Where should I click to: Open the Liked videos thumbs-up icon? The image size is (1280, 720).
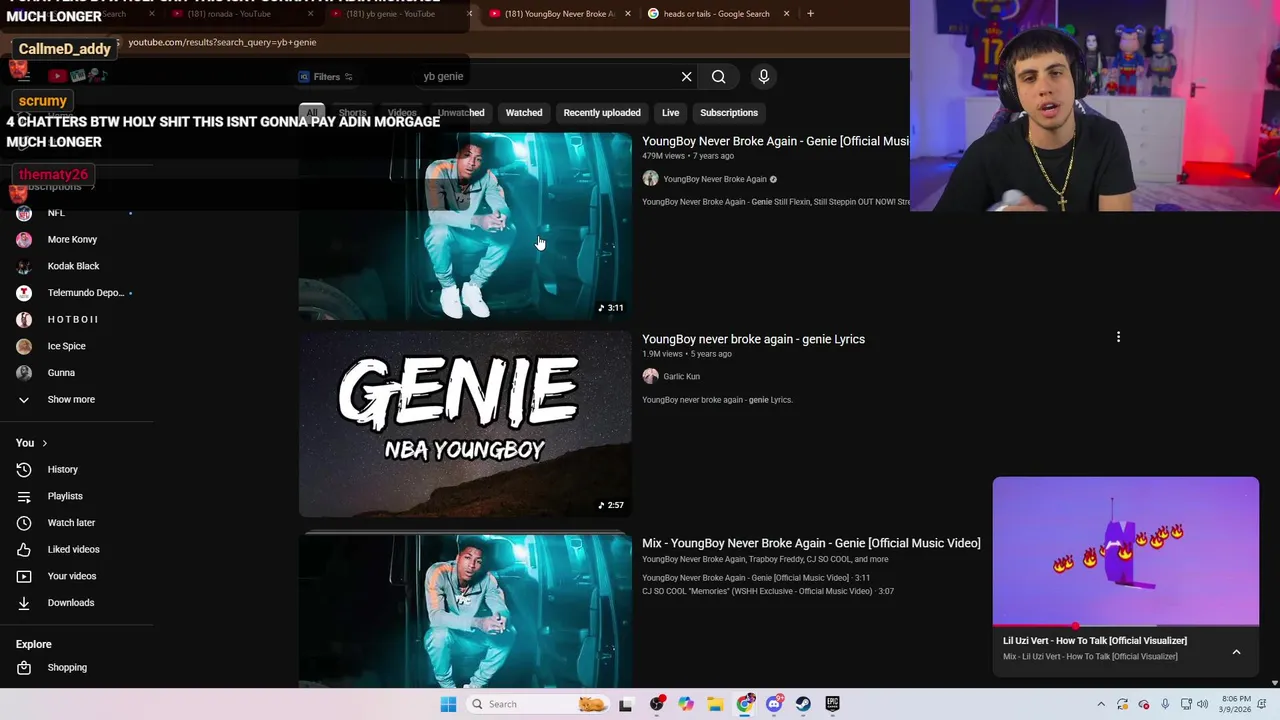24,549
